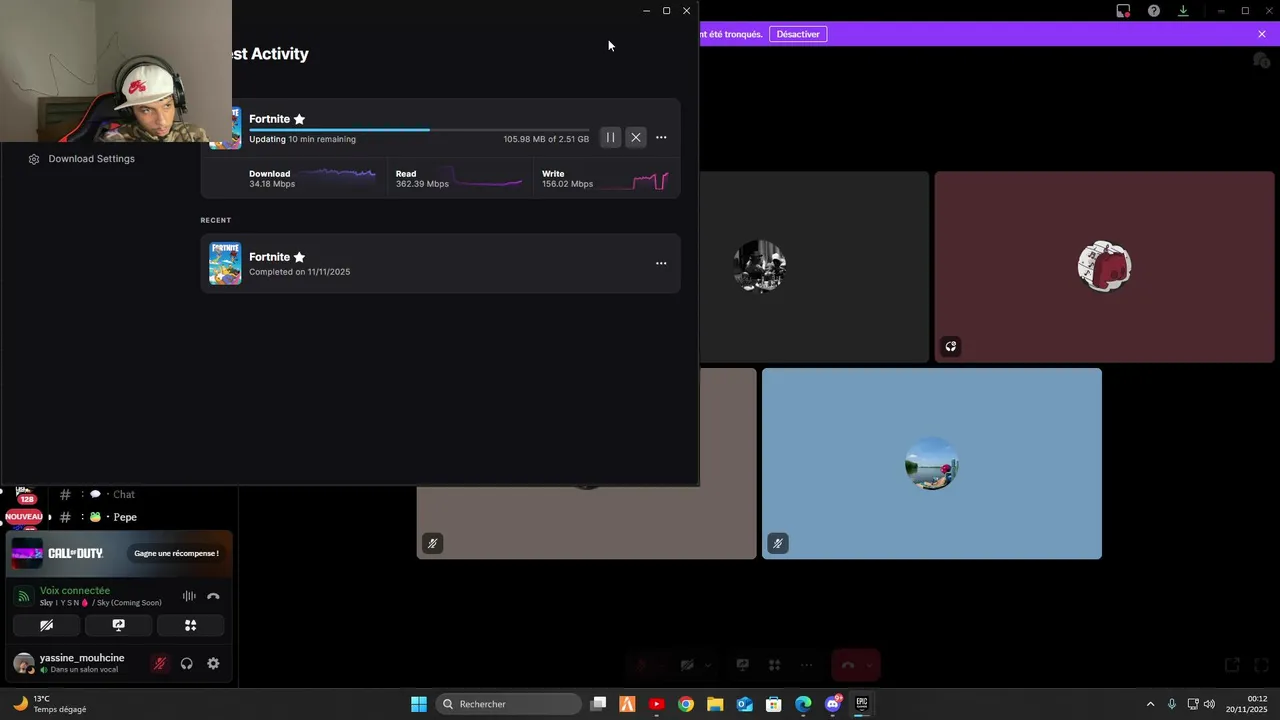Click 'Gagne une récompense !' Call of Duty button
This screenshot has height=720, width=1280.
coord(176,553)
